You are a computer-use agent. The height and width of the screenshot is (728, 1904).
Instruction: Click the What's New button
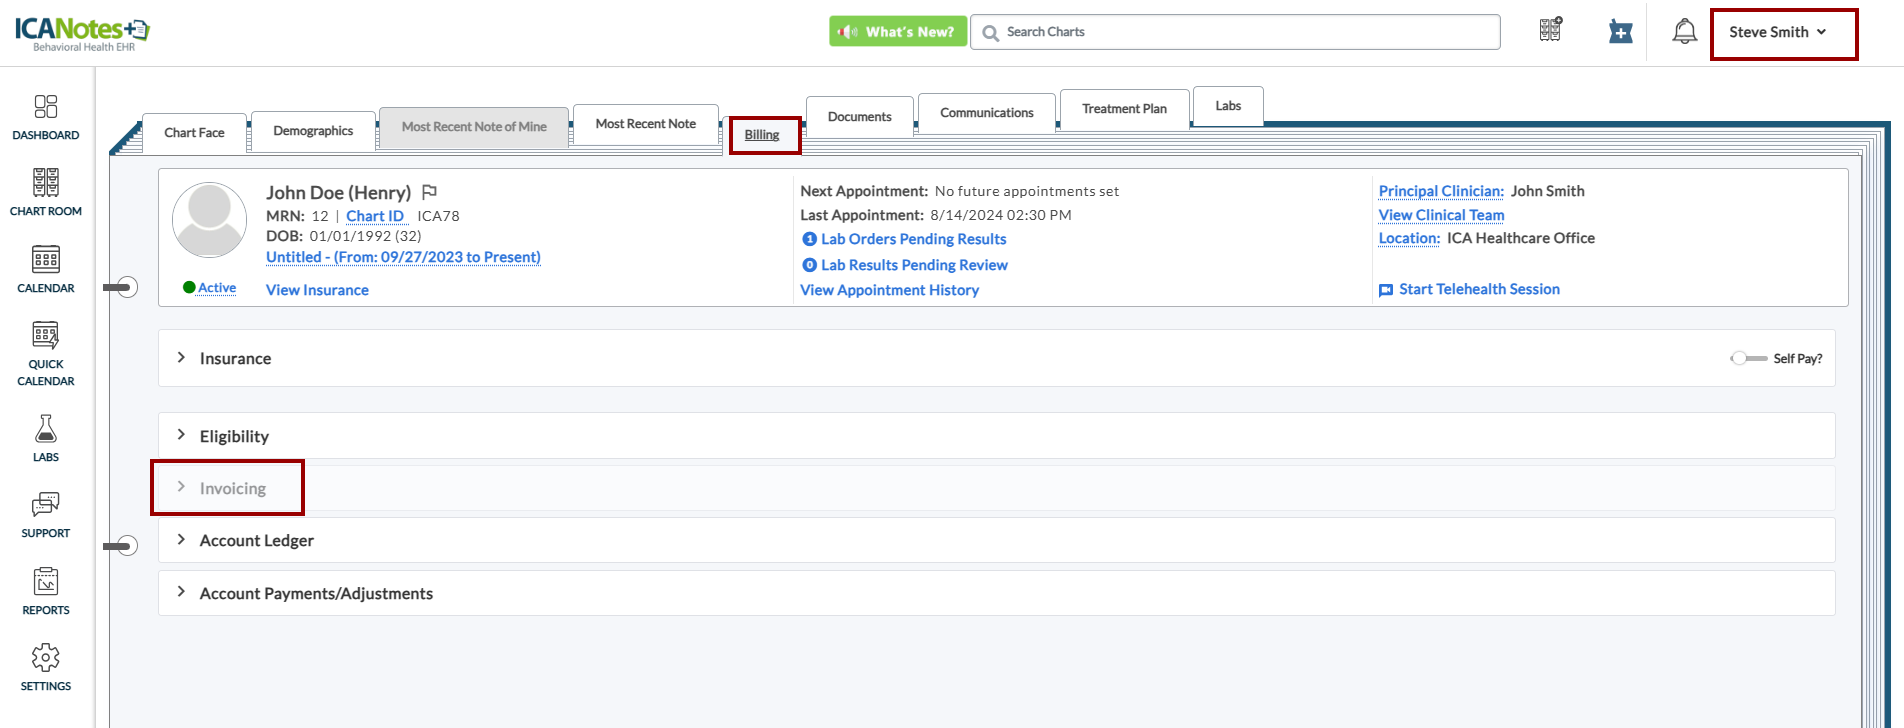tap(897, 32)
